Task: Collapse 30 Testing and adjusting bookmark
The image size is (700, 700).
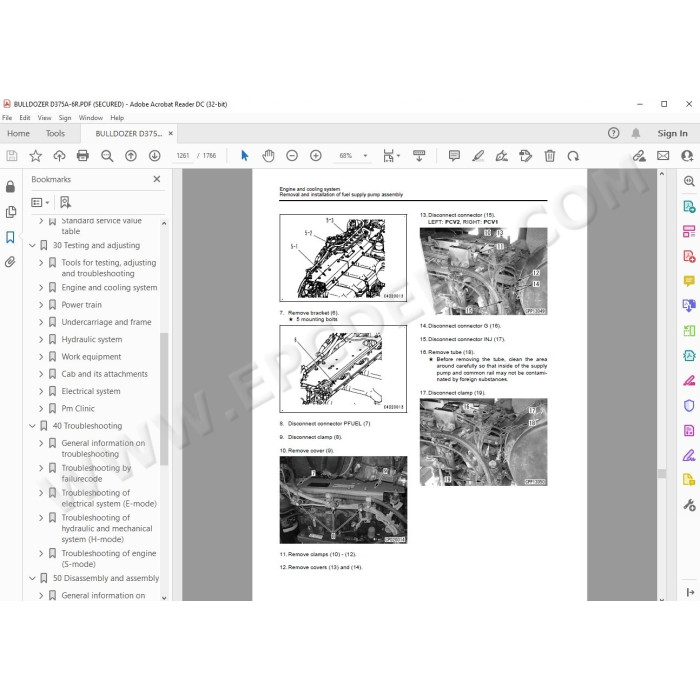Action: point(32,246)
